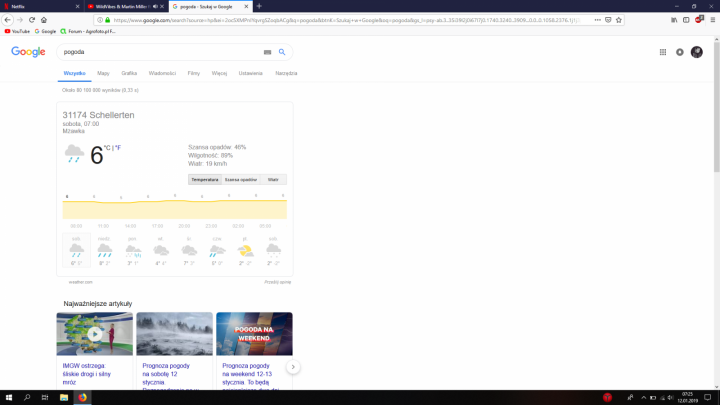The image size is (720, 405).
Task: Open the Narzędzia search tools expander
Action: tap(286, 73)
